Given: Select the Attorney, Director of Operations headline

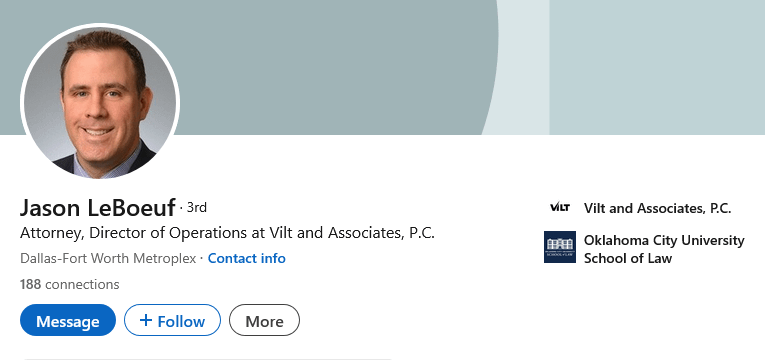Looking at the screenshot, I should point(227,233).
